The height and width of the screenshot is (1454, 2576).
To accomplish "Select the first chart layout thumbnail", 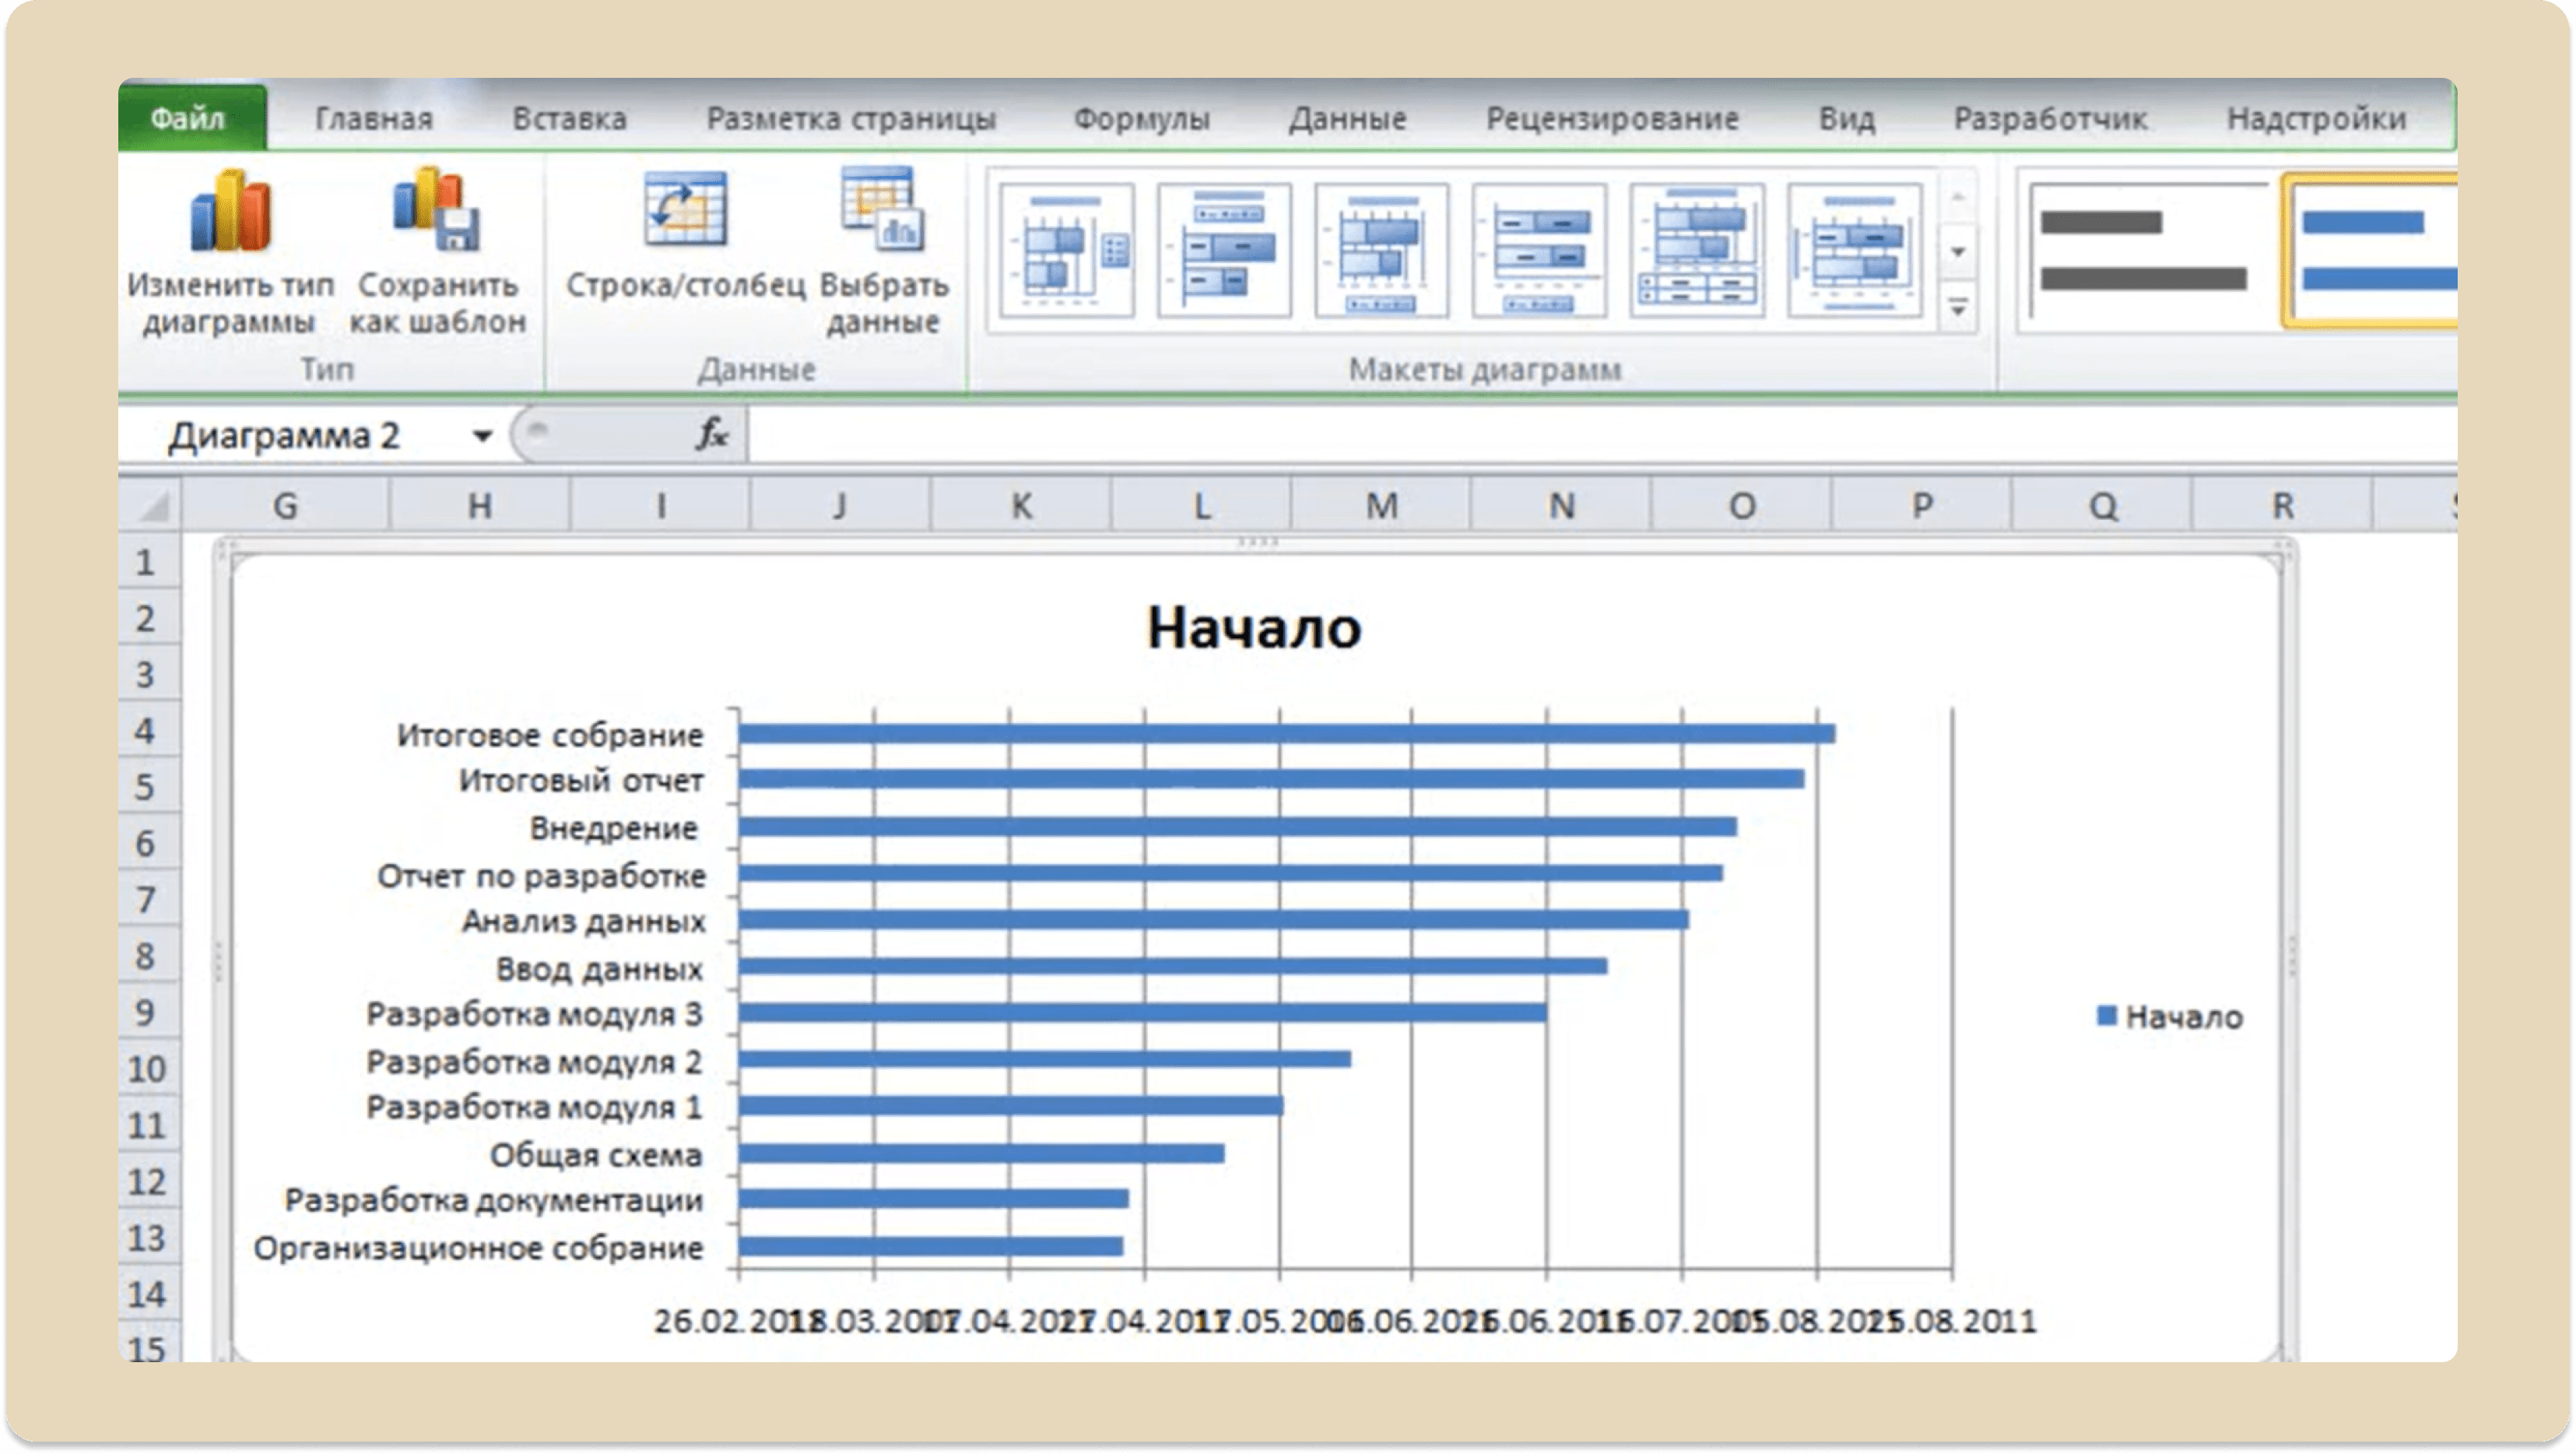I will [1067, 250].
